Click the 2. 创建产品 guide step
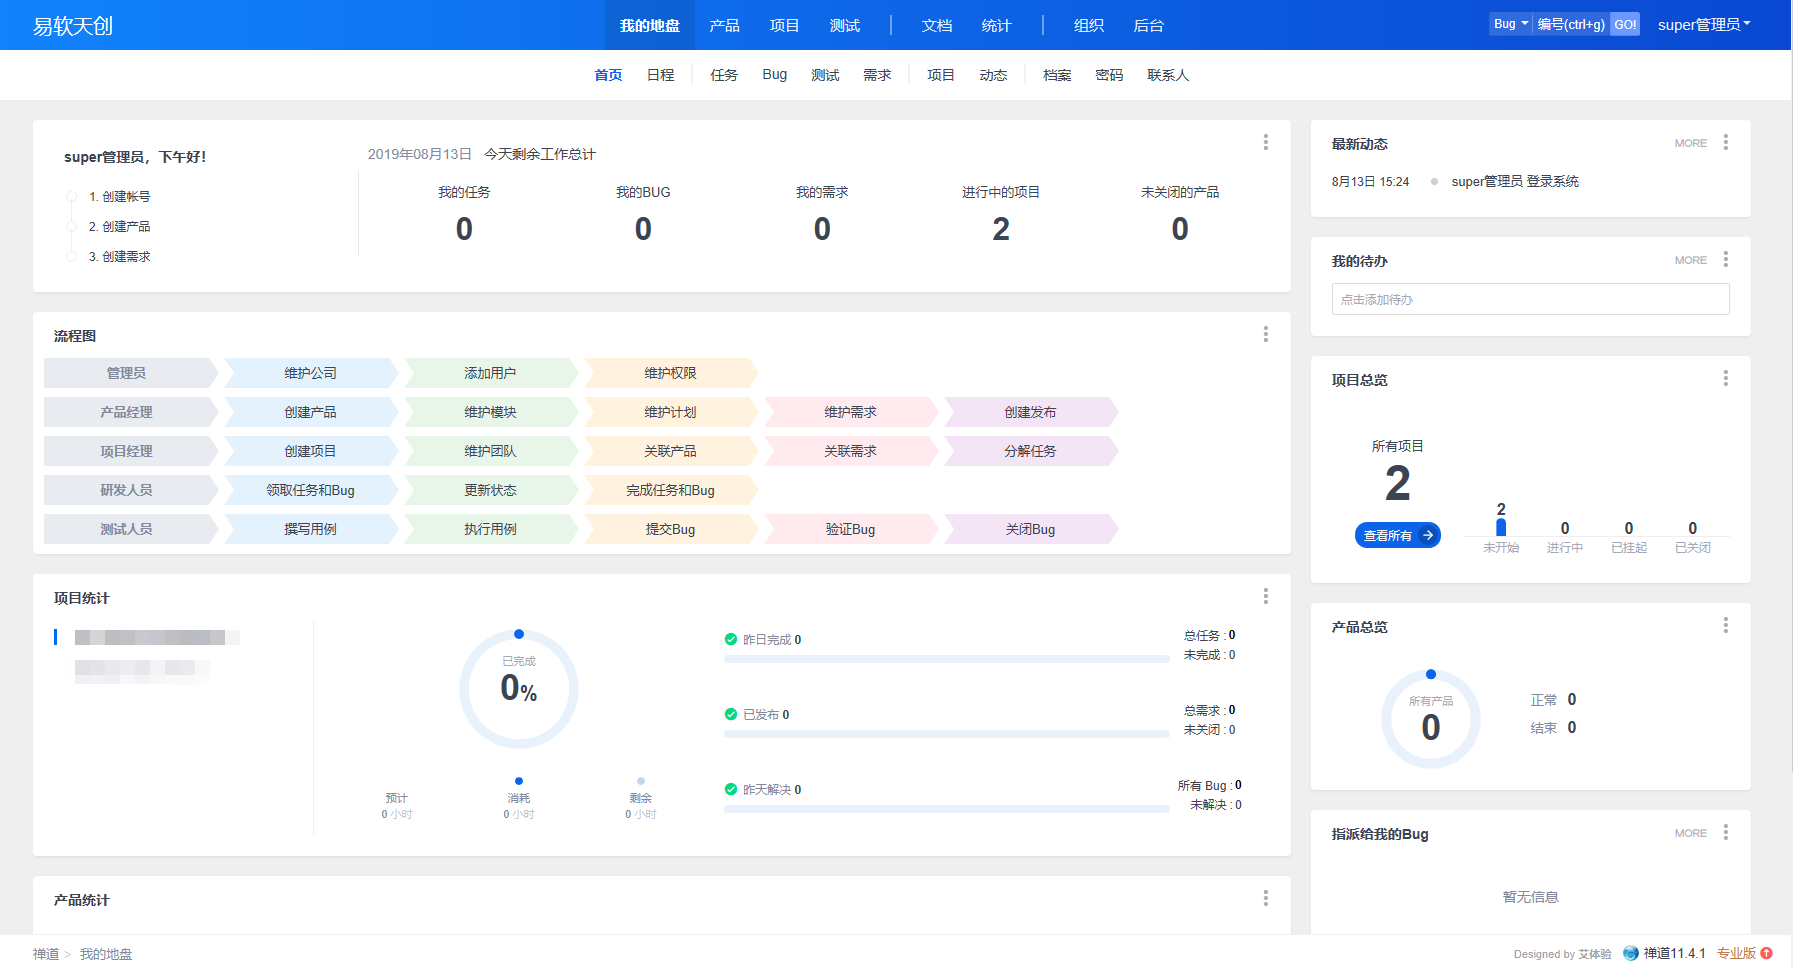Viewport: 1793px width, 969px height. (120, 227)
